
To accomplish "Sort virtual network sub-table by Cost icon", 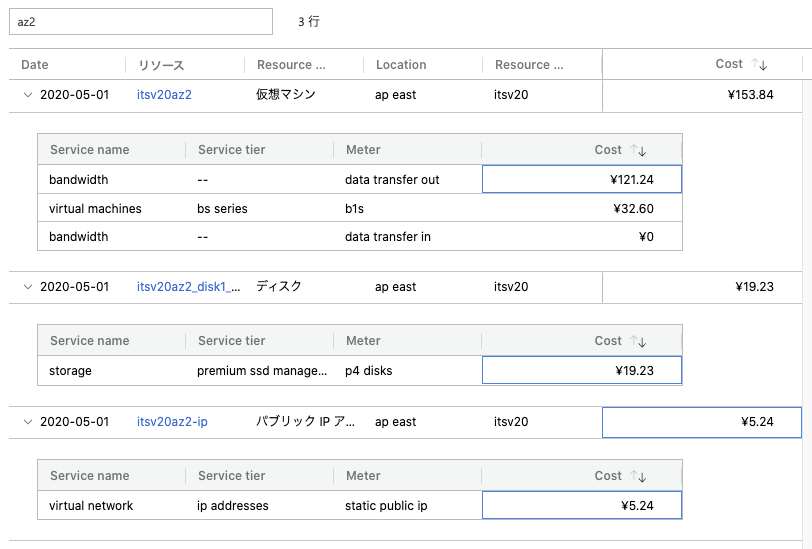I will 636,477.
